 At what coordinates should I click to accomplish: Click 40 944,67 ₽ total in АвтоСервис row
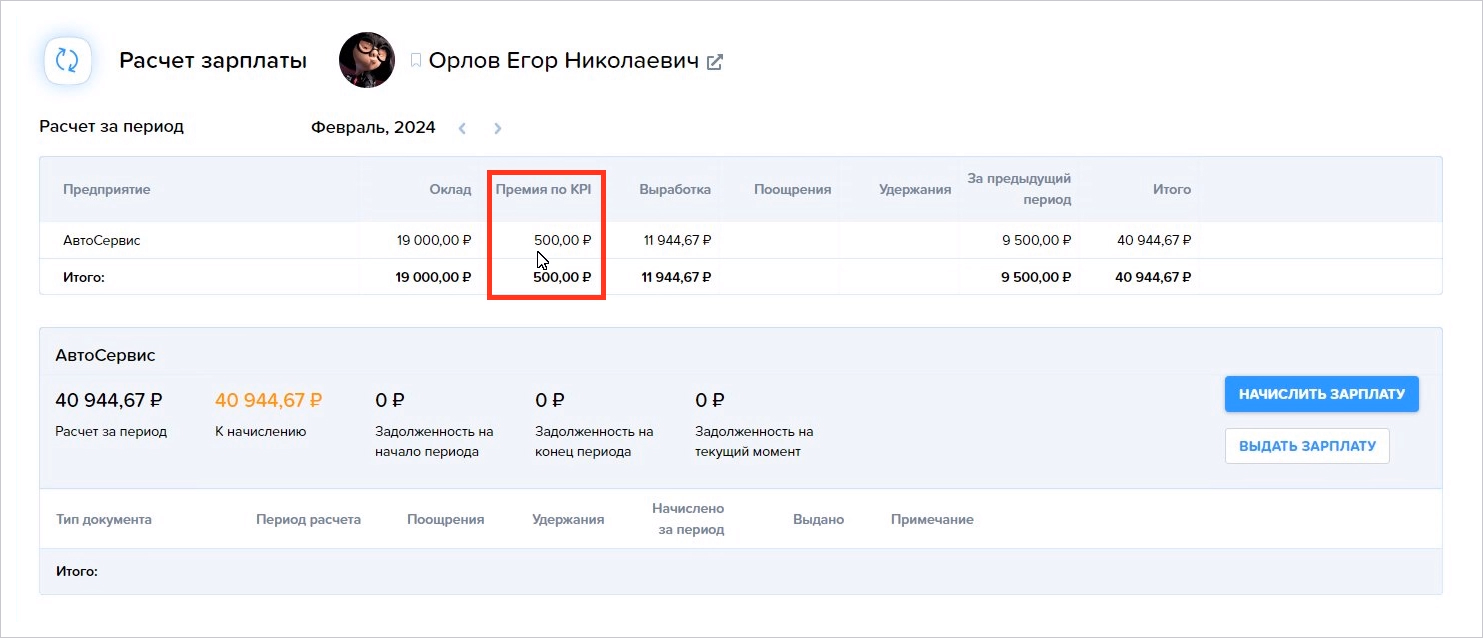1153,240
